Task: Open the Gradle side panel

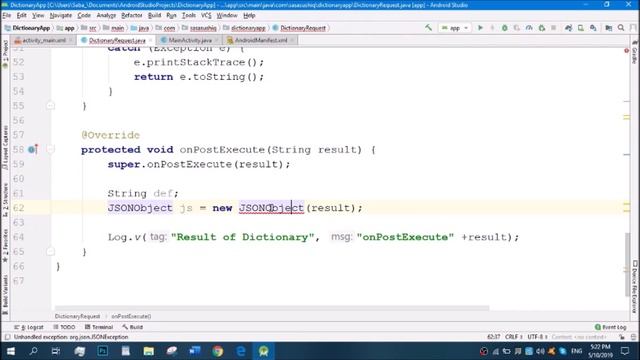Action: pos(635,53)
